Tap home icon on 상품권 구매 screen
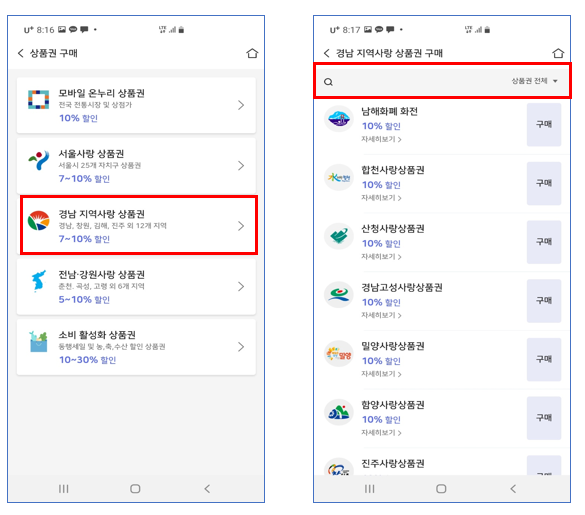 tap(252, 53)
